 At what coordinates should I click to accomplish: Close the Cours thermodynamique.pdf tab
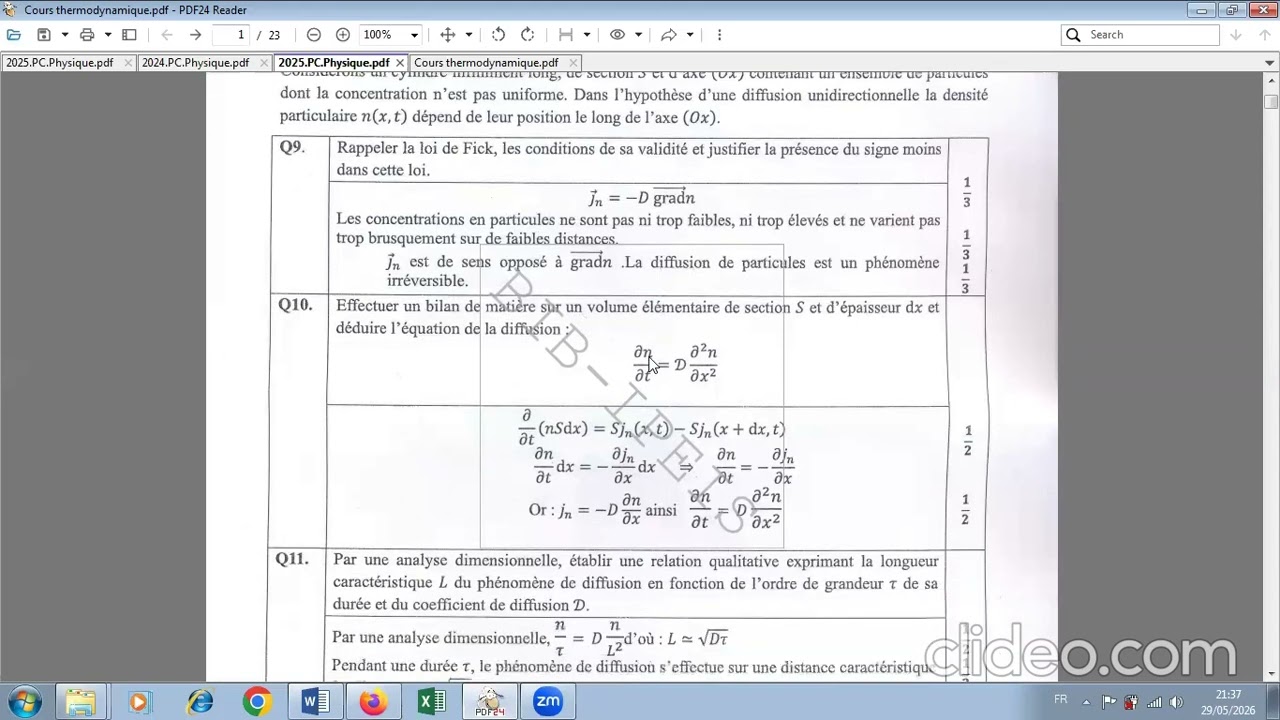point(572,63)
